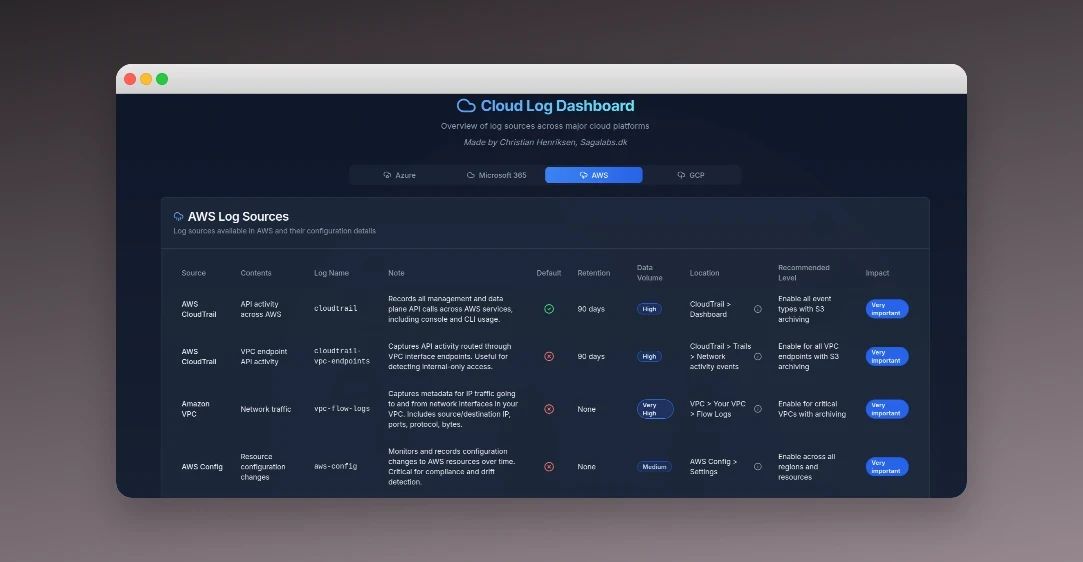Click the Recommended Level column header
The image size is (1083, 562).
click(x=804, y=273)
